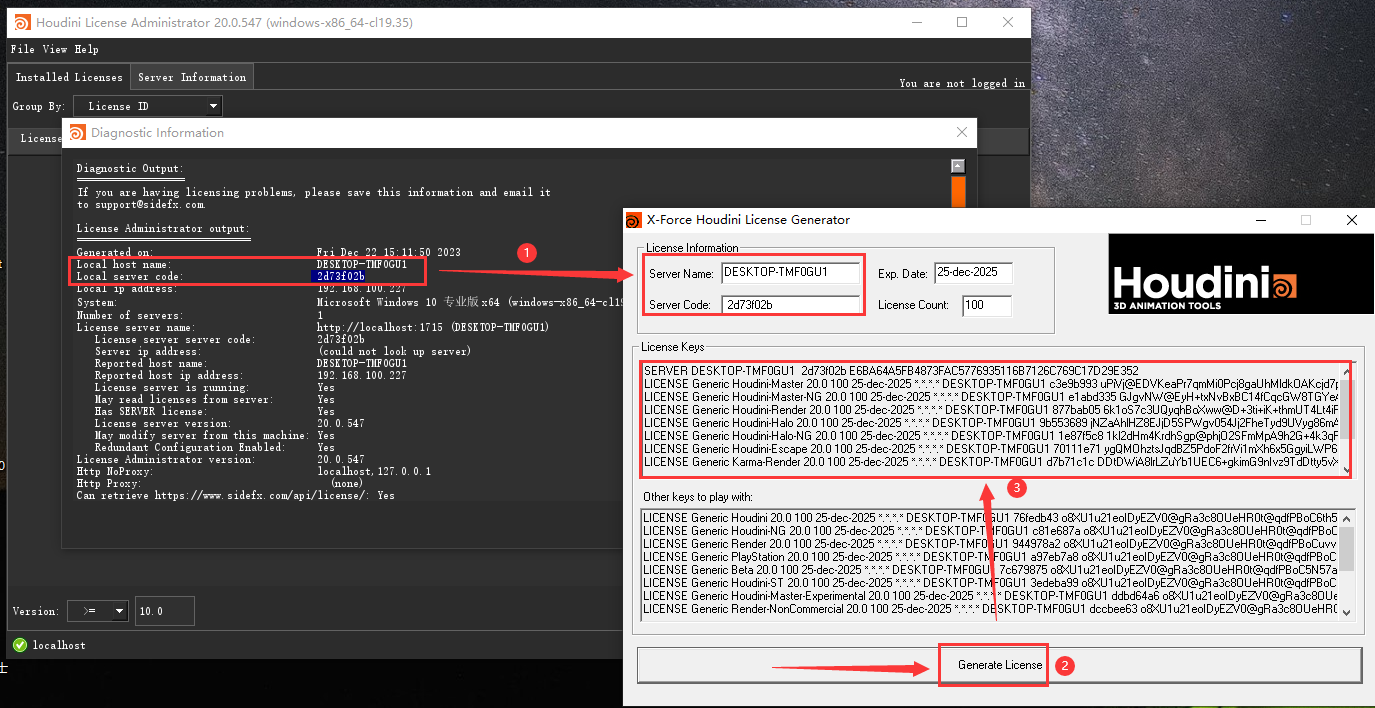Click the highlighted local server code value
This screenshot has height=708, width=1375.
[338, 276]
